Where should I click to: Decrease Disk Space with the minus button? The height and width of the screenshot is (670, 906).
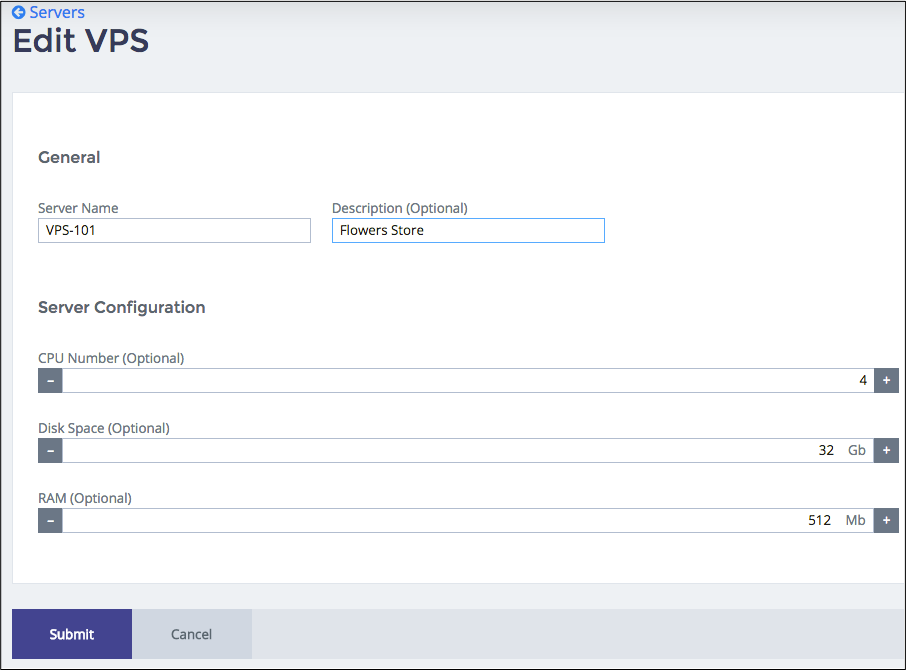coord(50,450)
